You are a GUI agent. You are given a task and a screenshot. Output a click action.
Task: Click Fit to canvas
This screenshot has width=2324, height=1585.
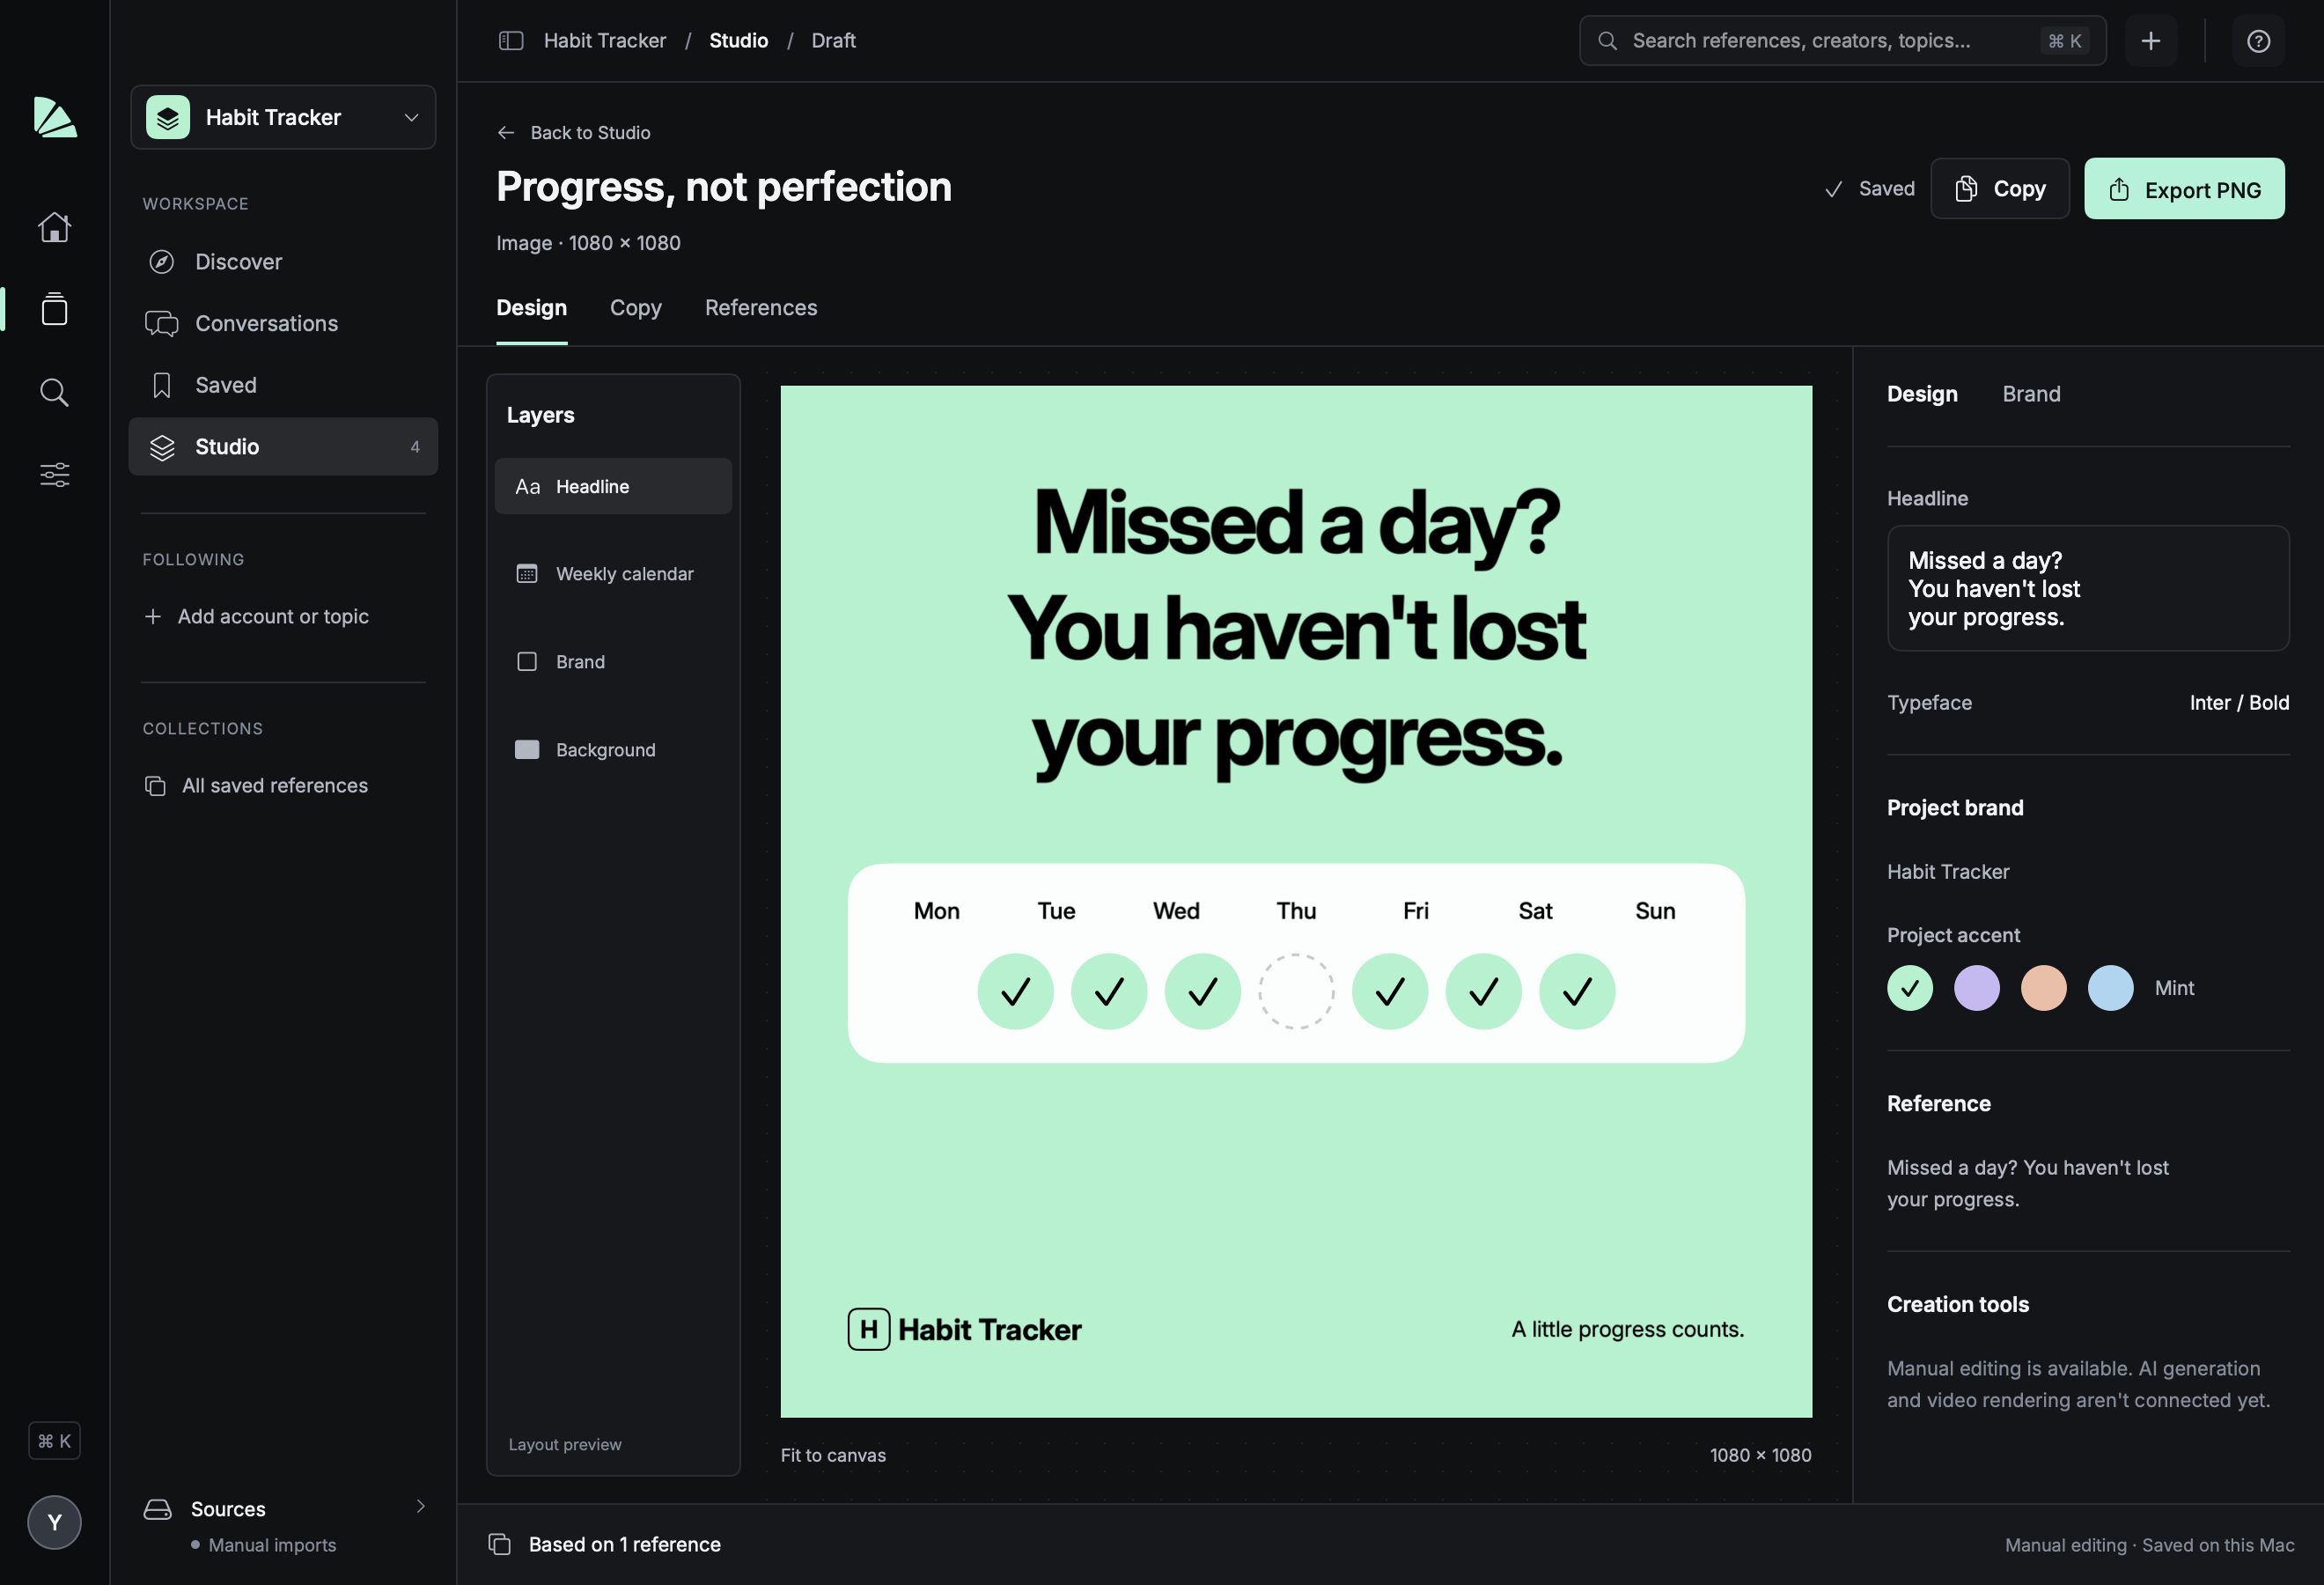pos(833,1456)
